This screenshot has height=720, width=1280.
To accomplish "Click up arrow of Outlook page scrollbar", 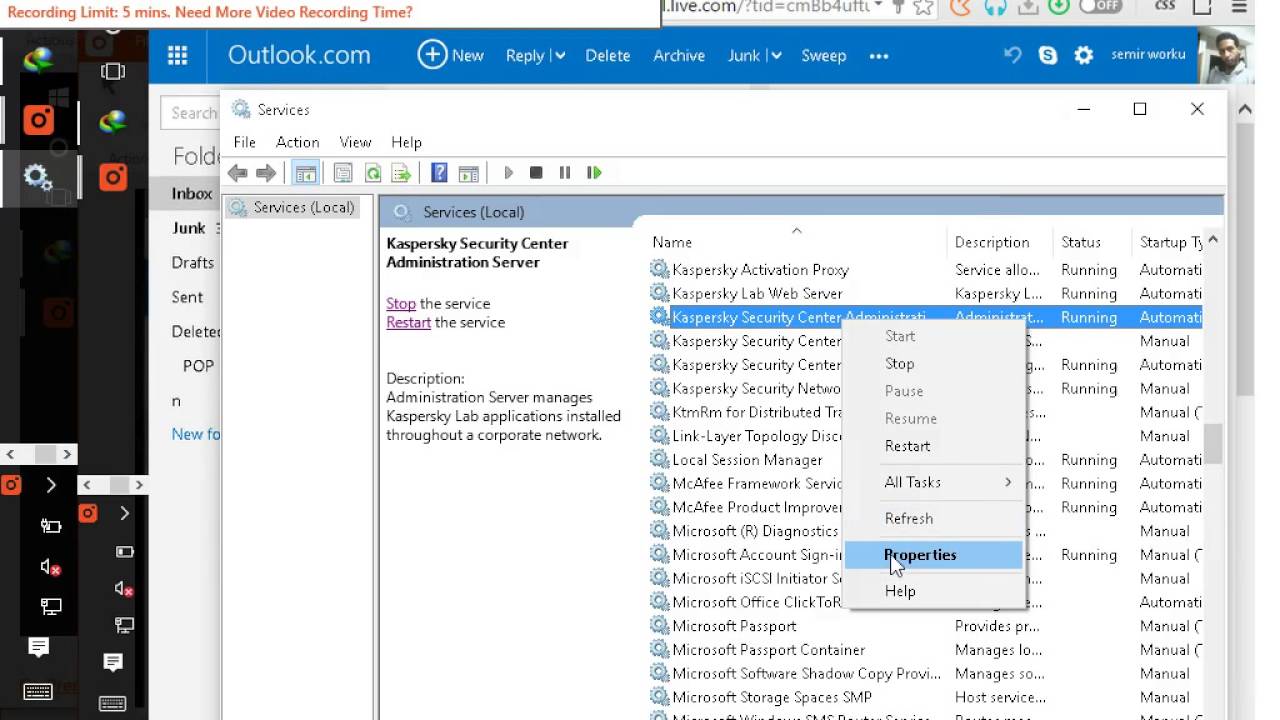I will (1245, 109).
